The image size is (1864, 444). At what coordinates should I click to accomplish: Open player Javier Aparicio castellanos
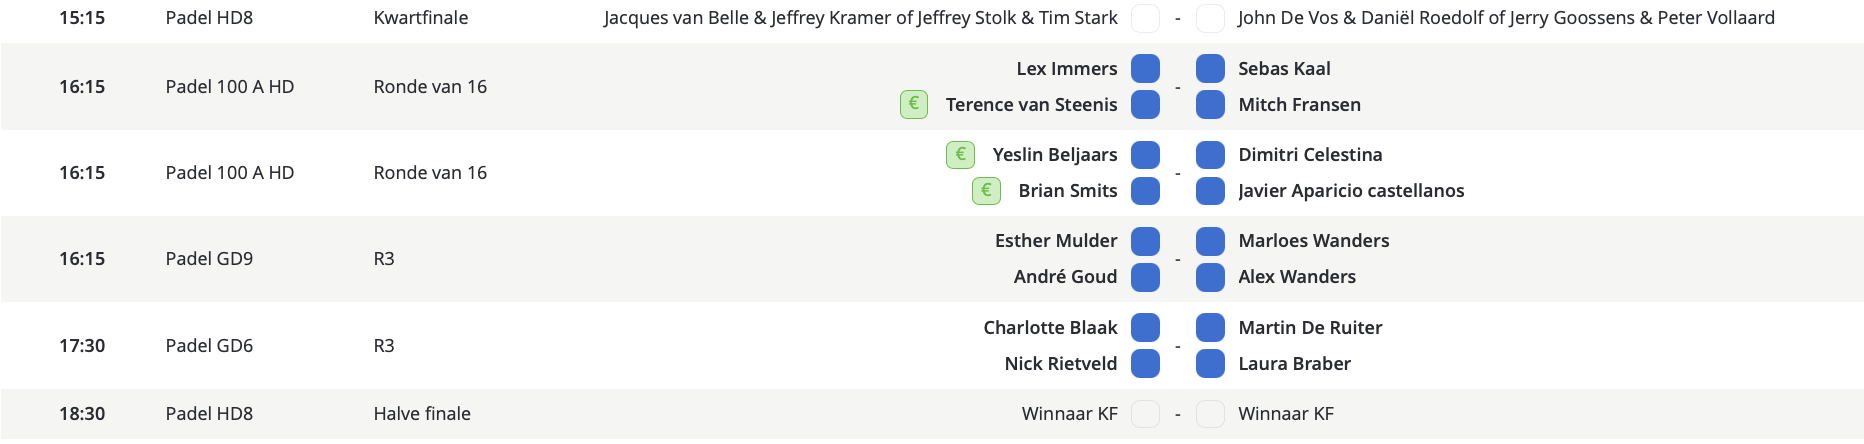coord(1351,190)
